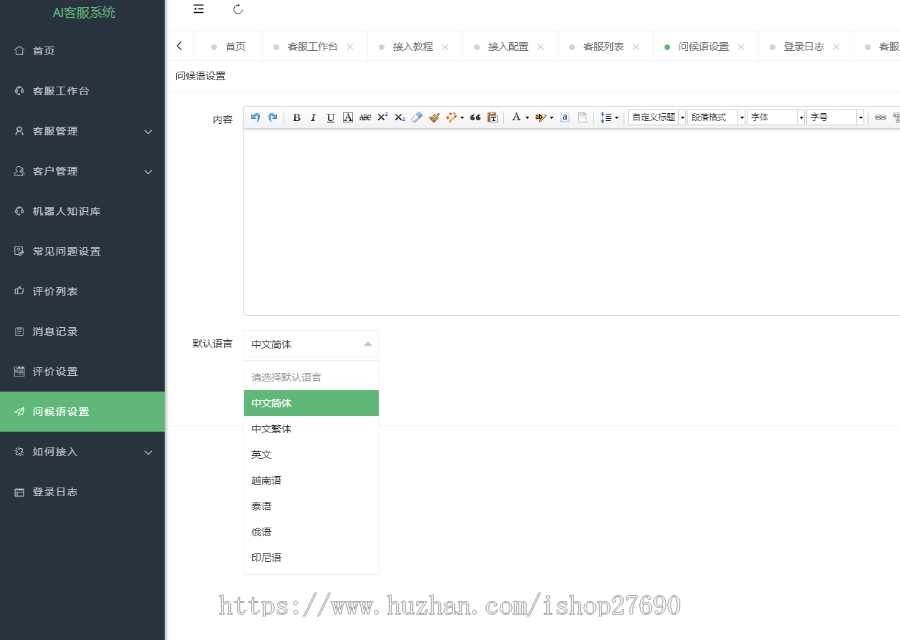Apply superscript formatting
Screen dimensions: 900x640
(382, 117)
